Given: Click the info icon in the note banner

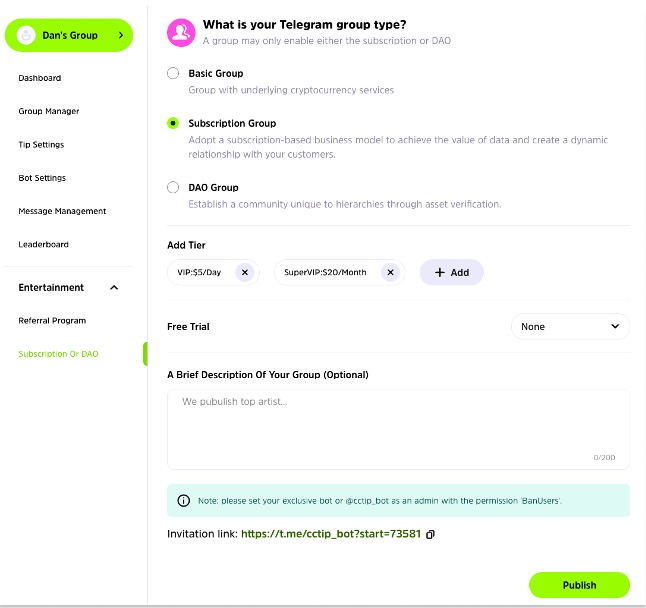Looking at the screenshot, I should tap(183, 500).
